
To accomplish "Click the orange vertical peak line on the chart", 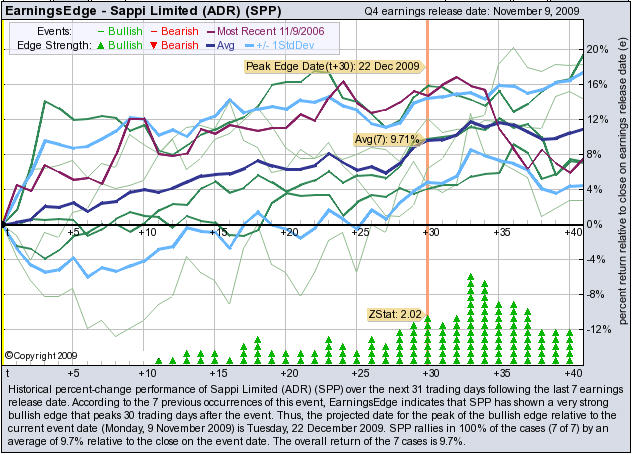I will 428,200.
